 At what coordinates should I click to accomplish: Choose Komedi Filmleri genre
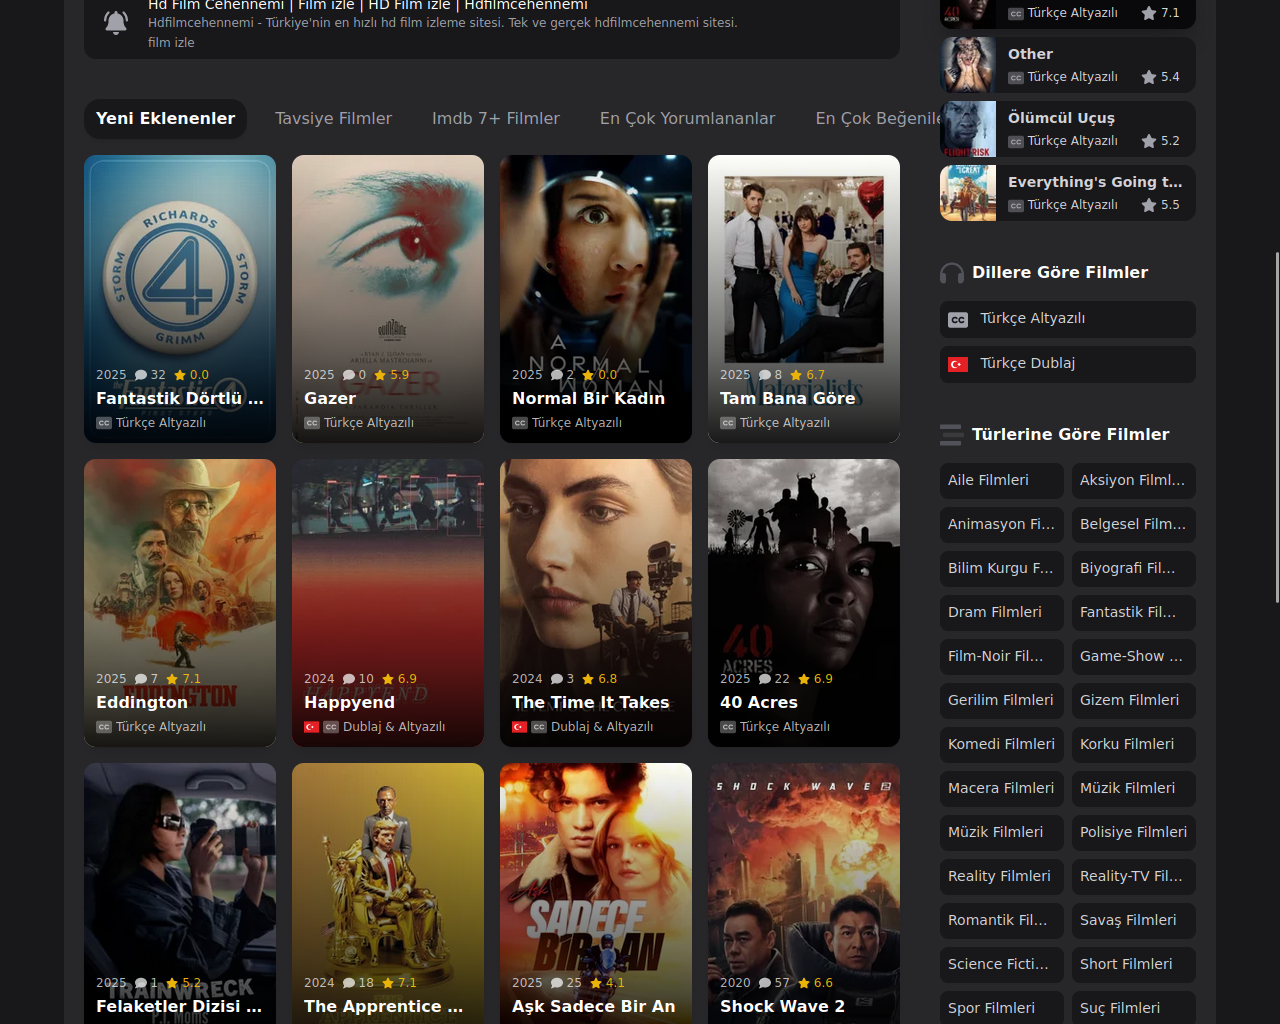coord(1002,745)
